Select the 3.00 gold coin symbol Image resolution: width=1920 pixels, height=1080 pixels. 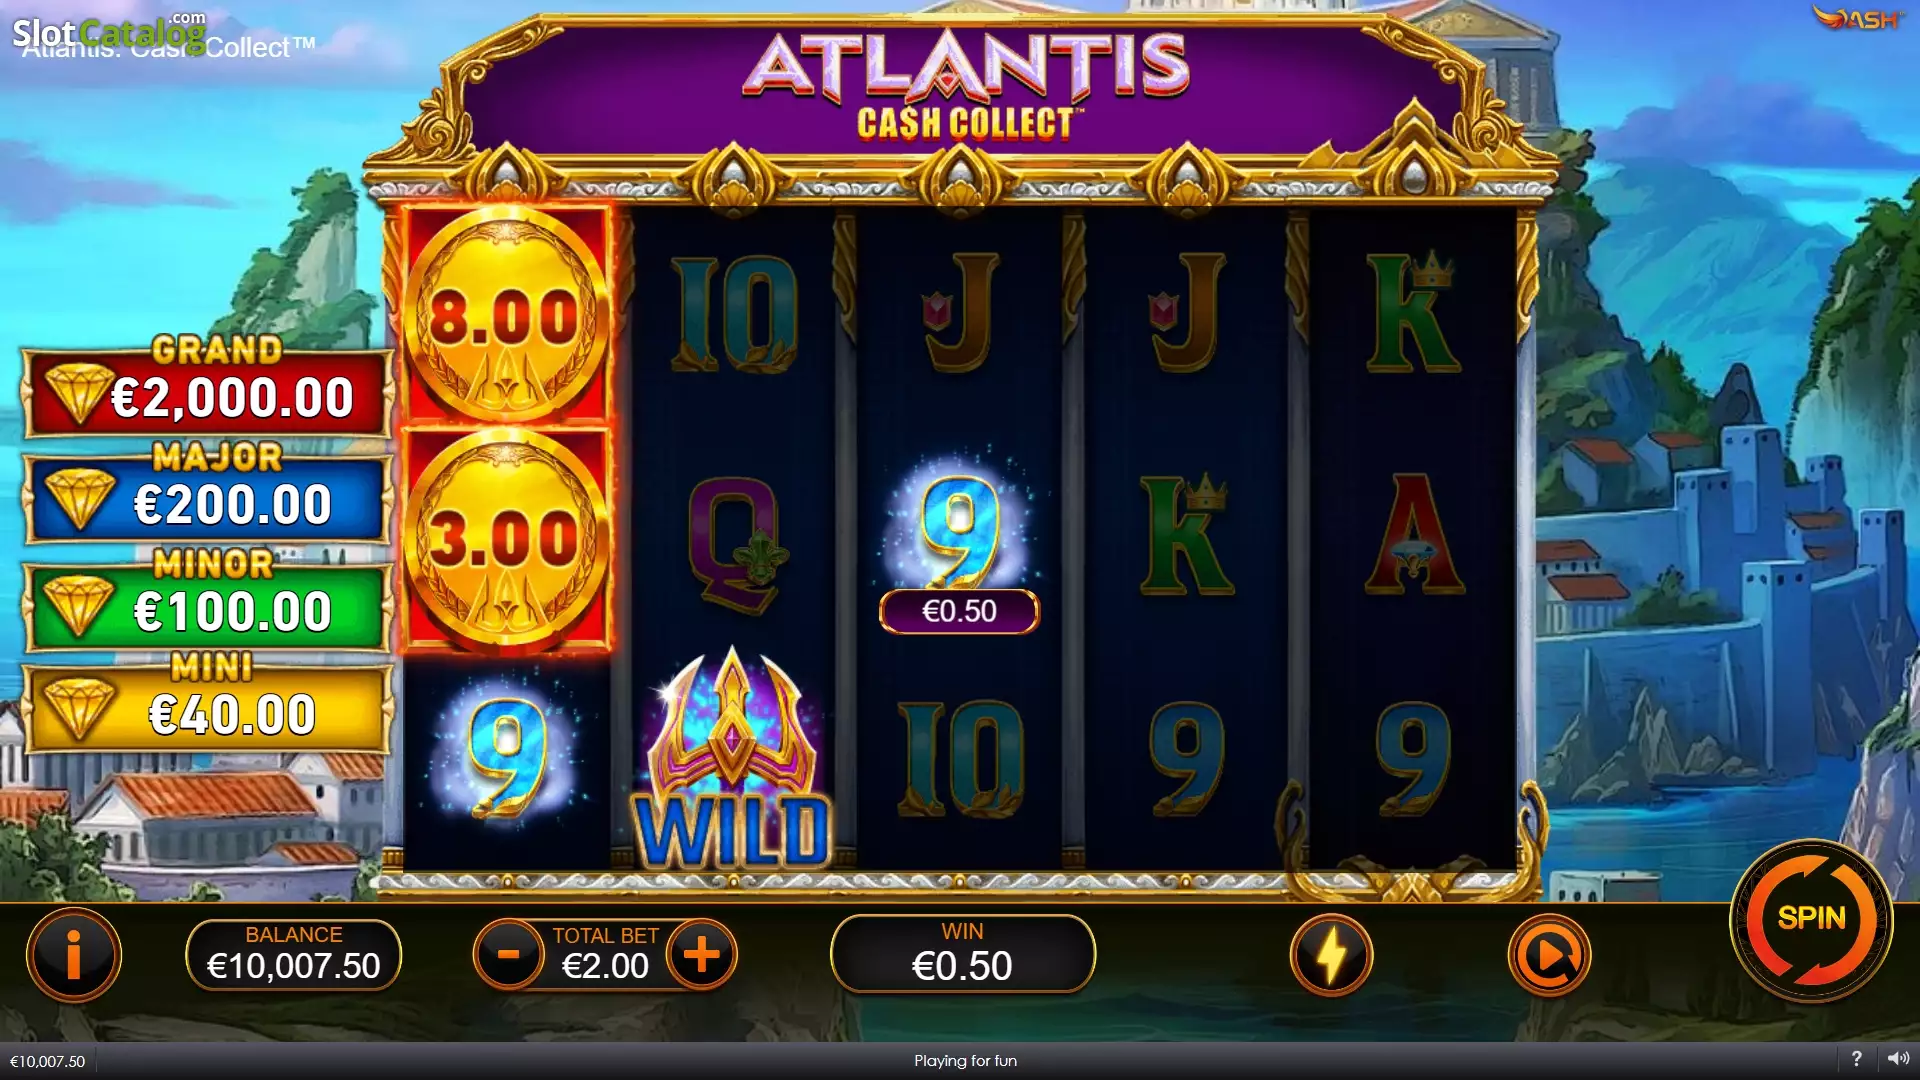point(506,540)
